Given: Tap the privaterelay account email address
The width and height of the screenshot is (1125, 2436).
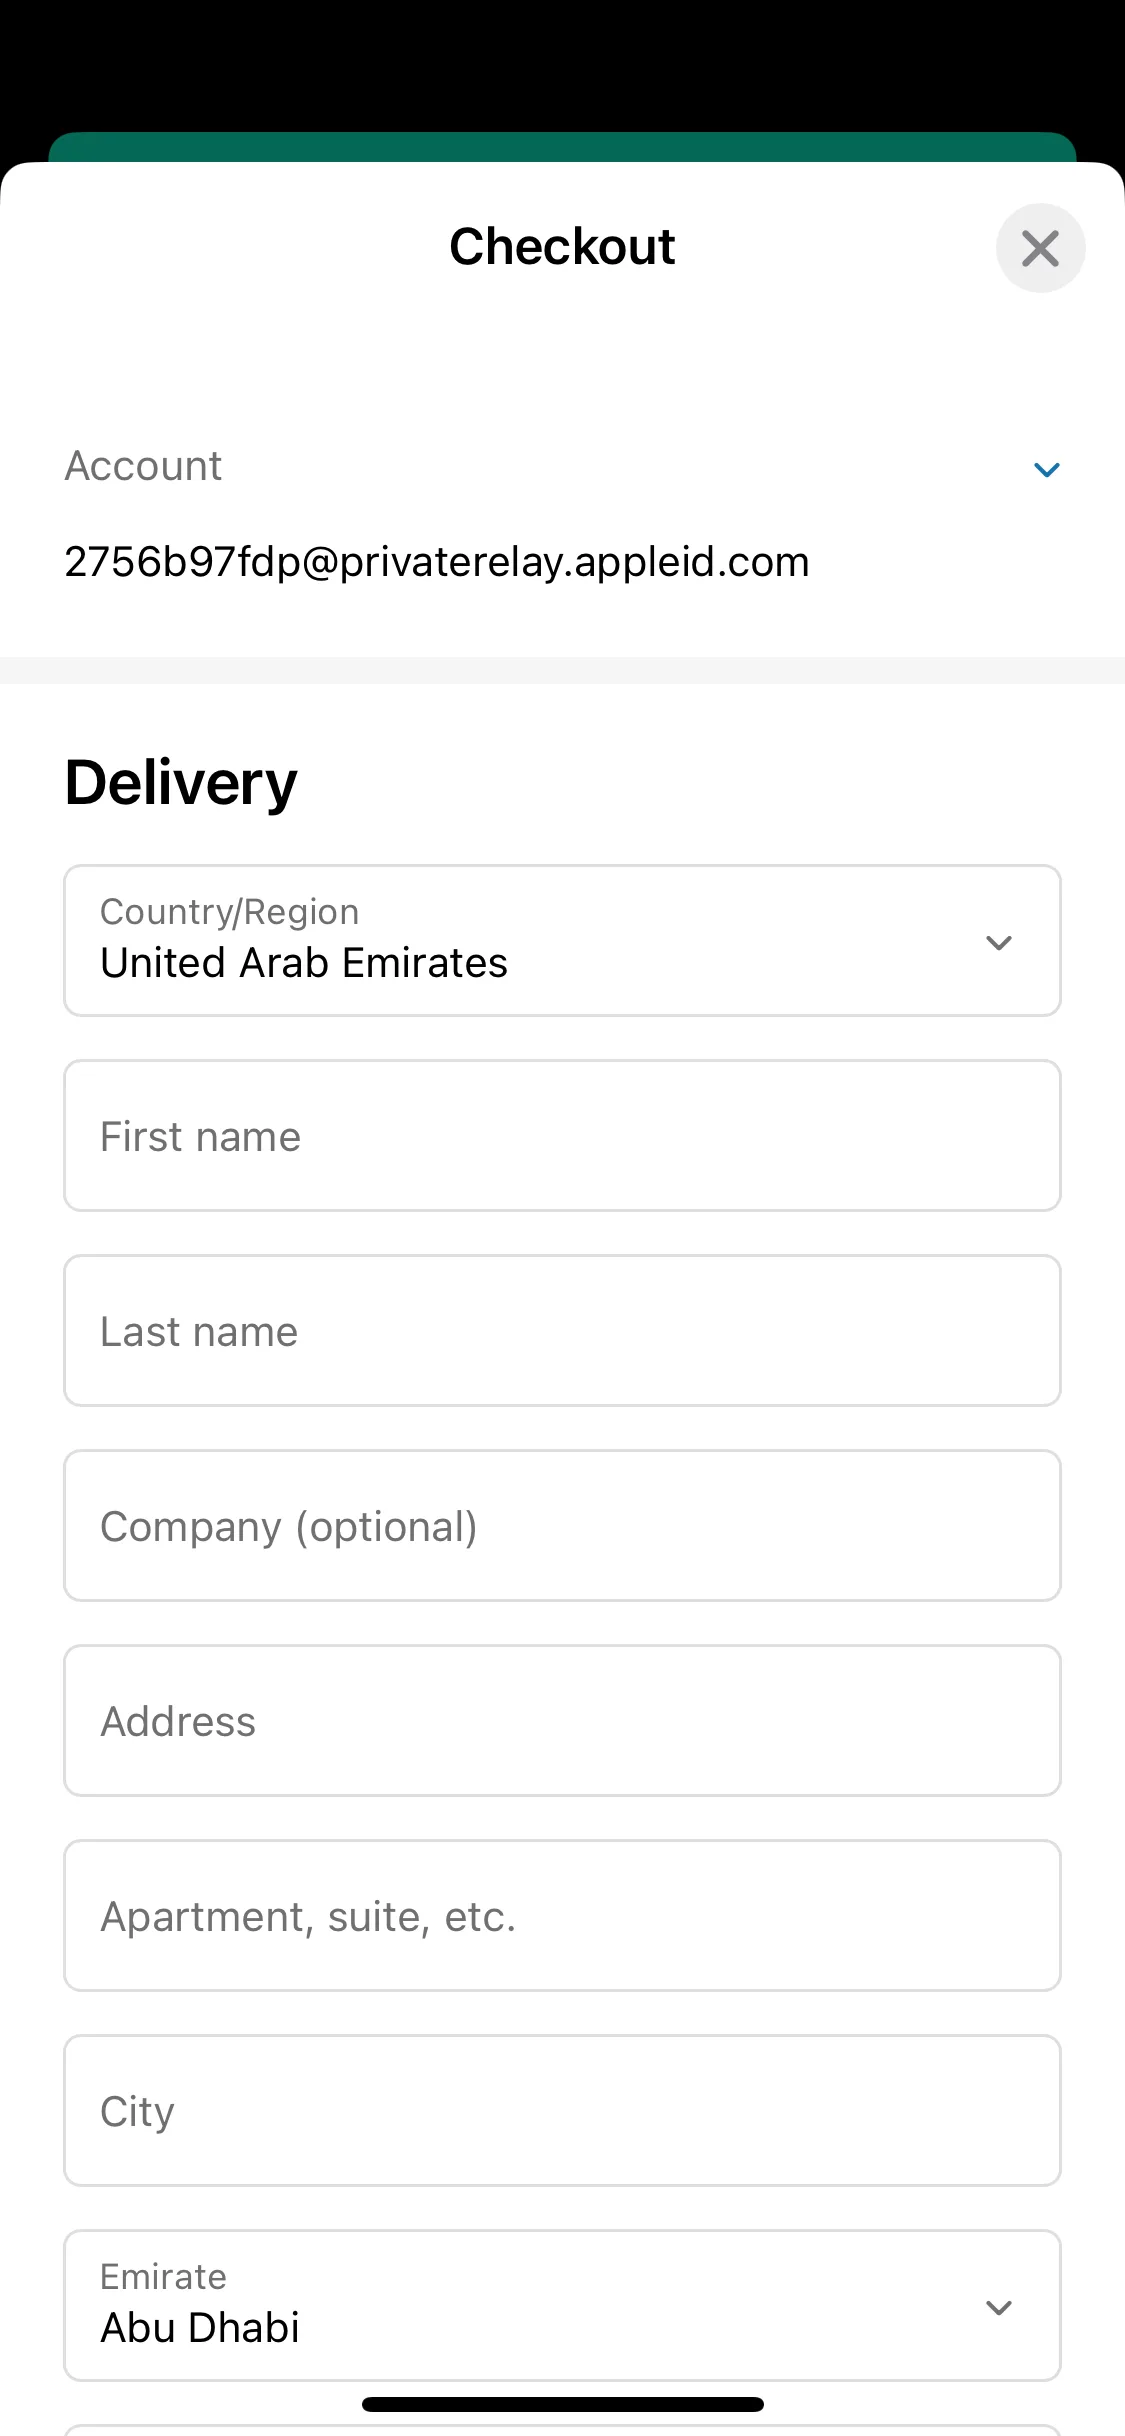Looking at the screenshot, I should [x=437, y=562].
